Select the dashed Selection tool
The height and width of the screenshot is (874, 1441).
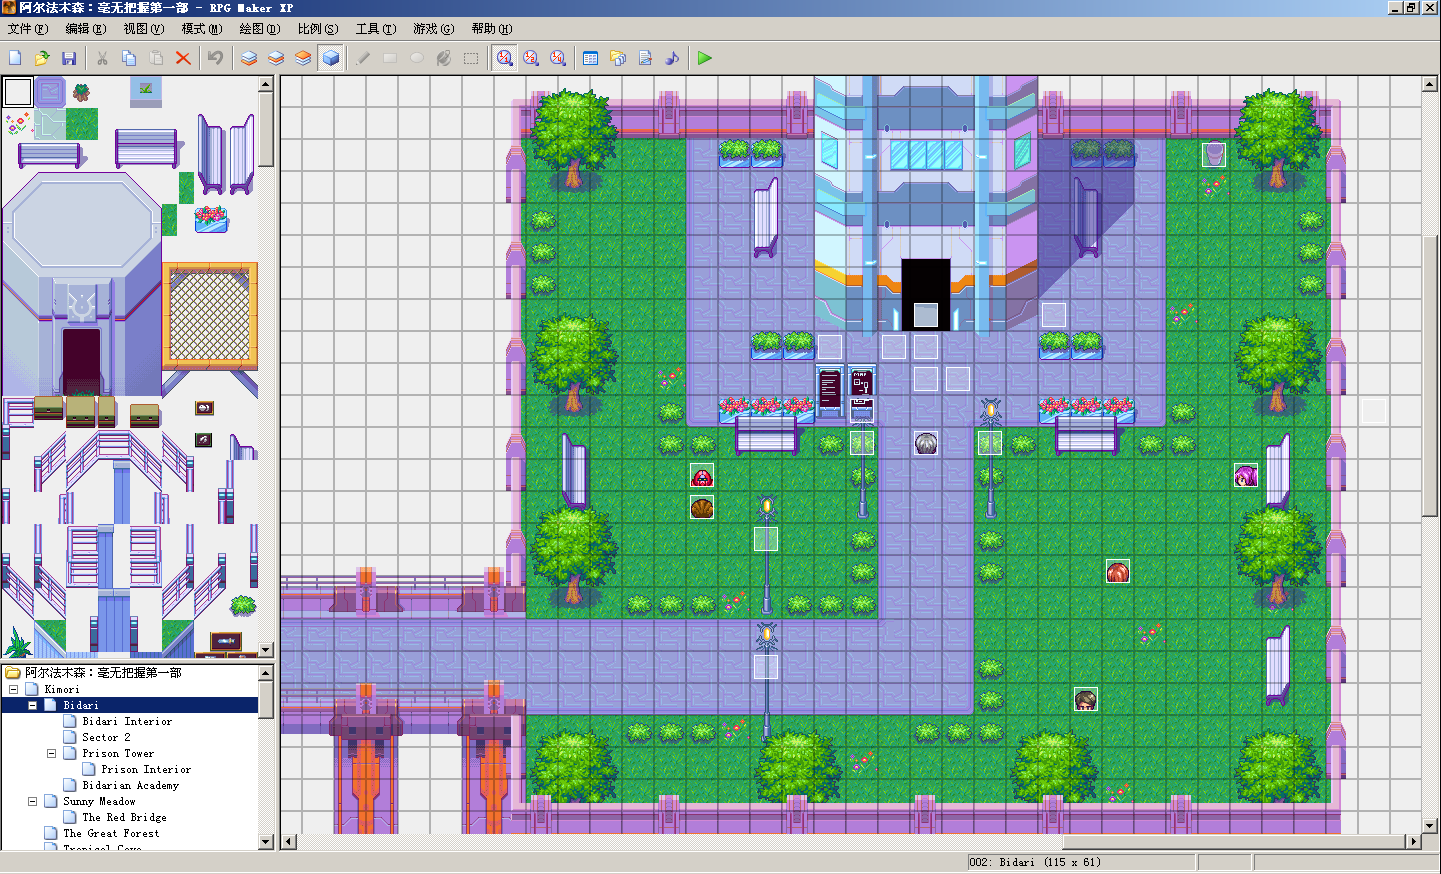[x=471, y=58]
